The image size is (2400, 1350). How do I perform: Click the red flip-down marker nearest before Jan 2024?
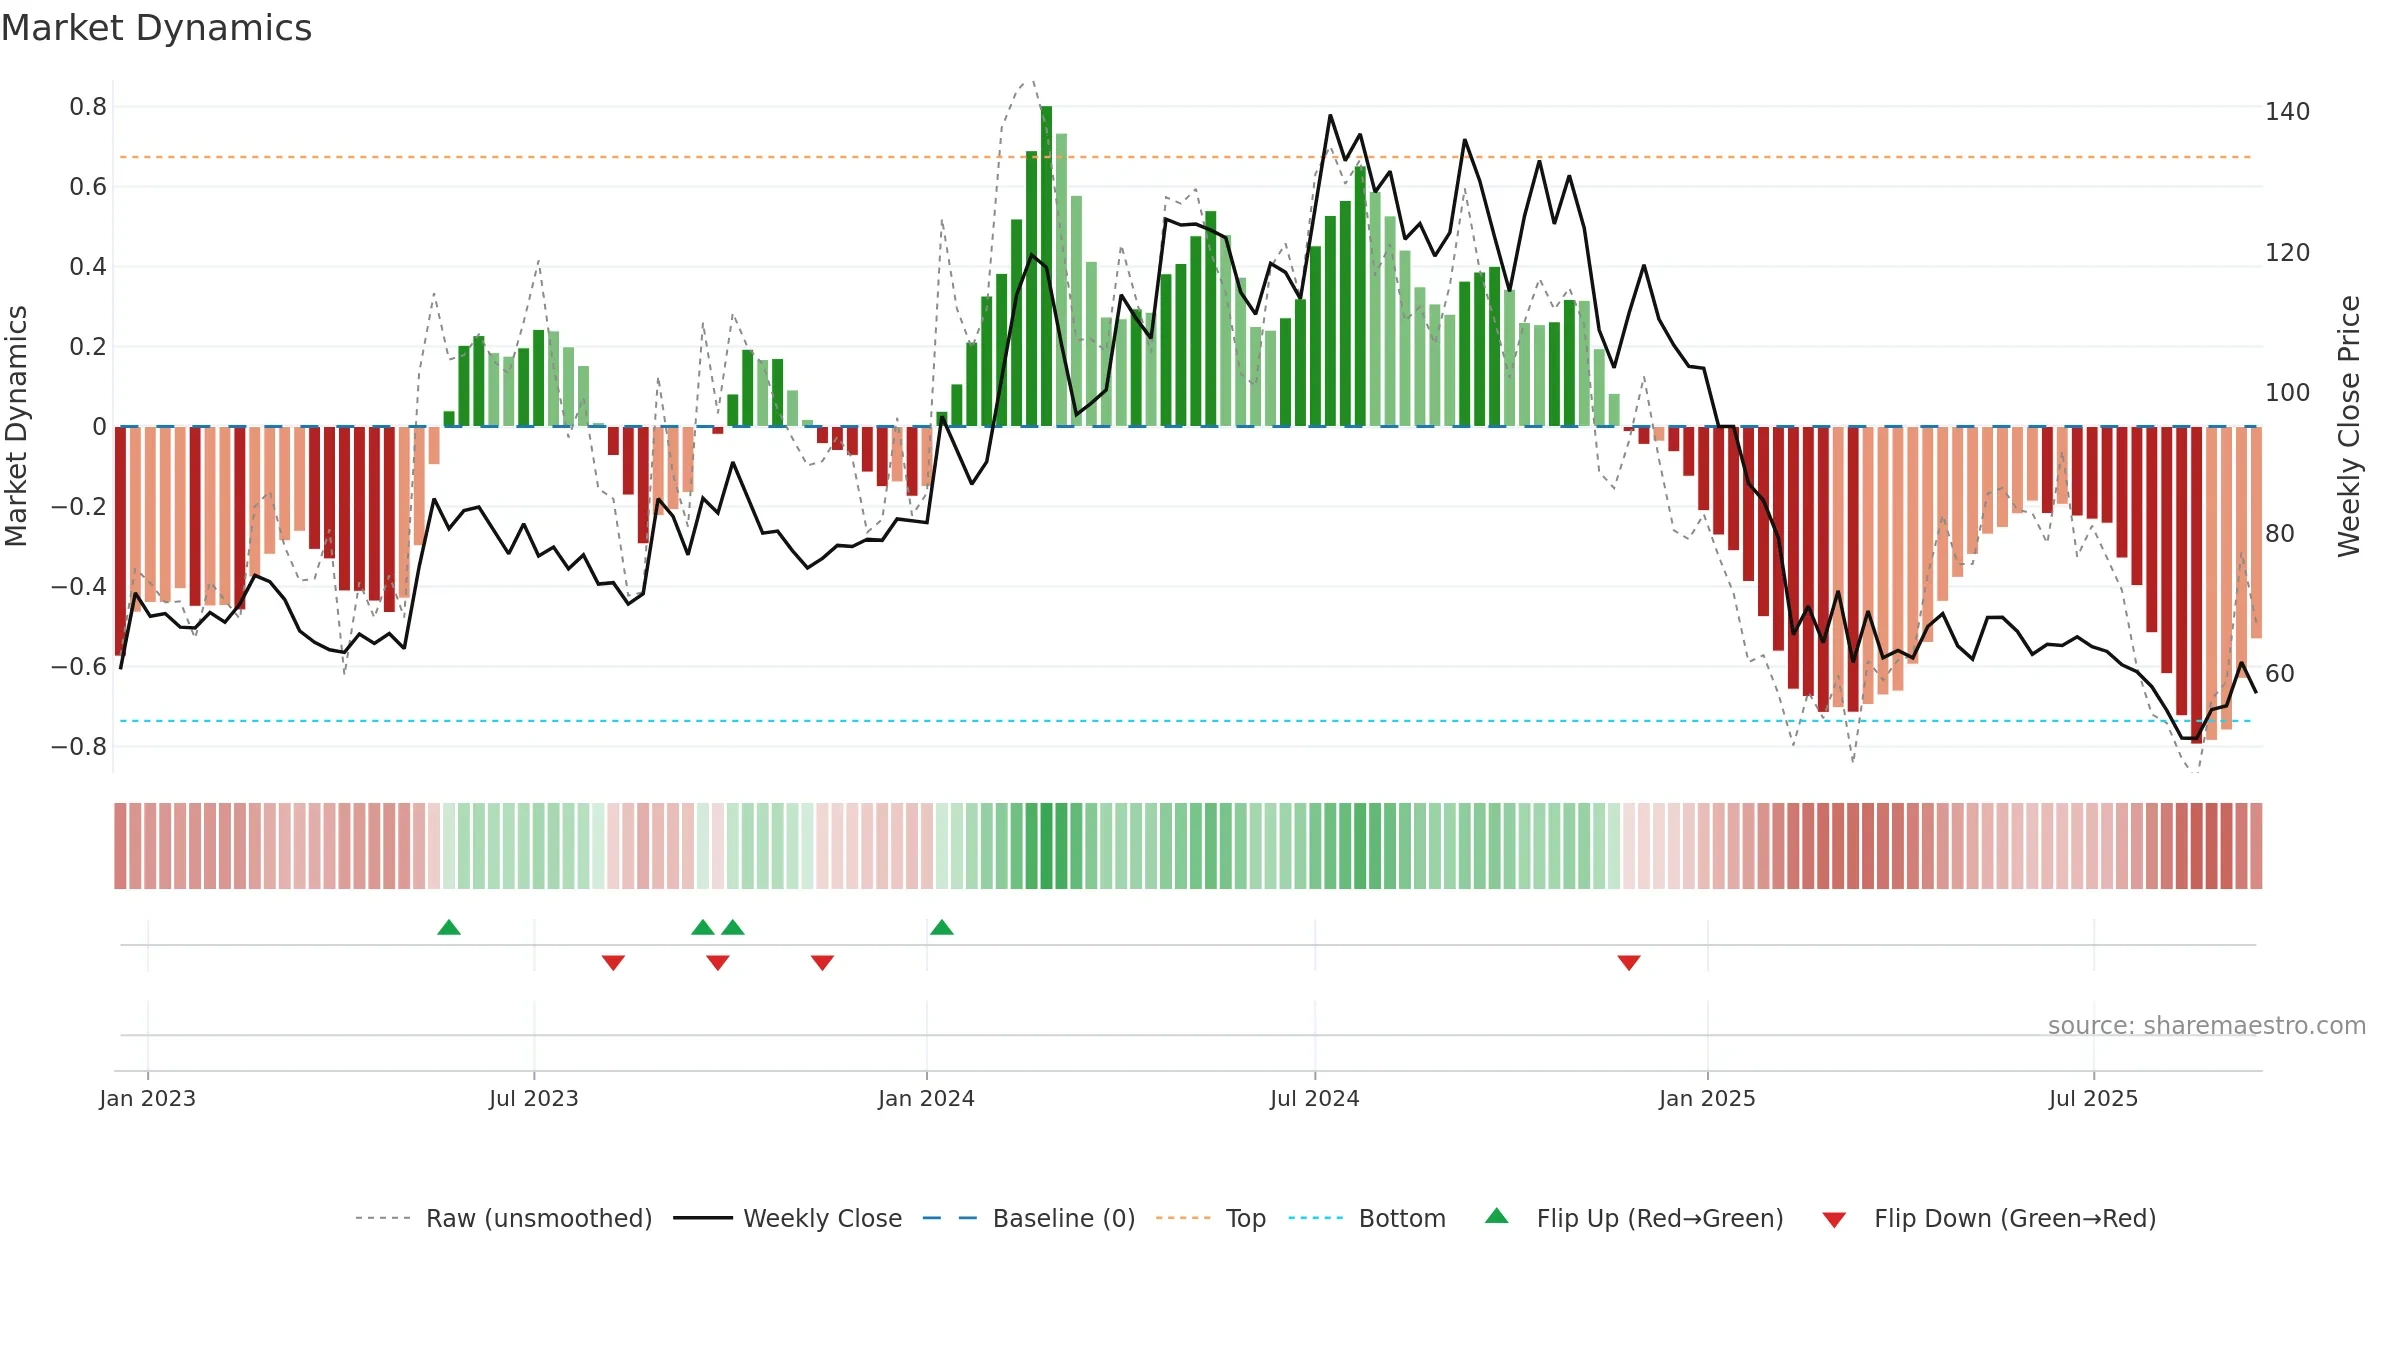(x=823, y=962)
